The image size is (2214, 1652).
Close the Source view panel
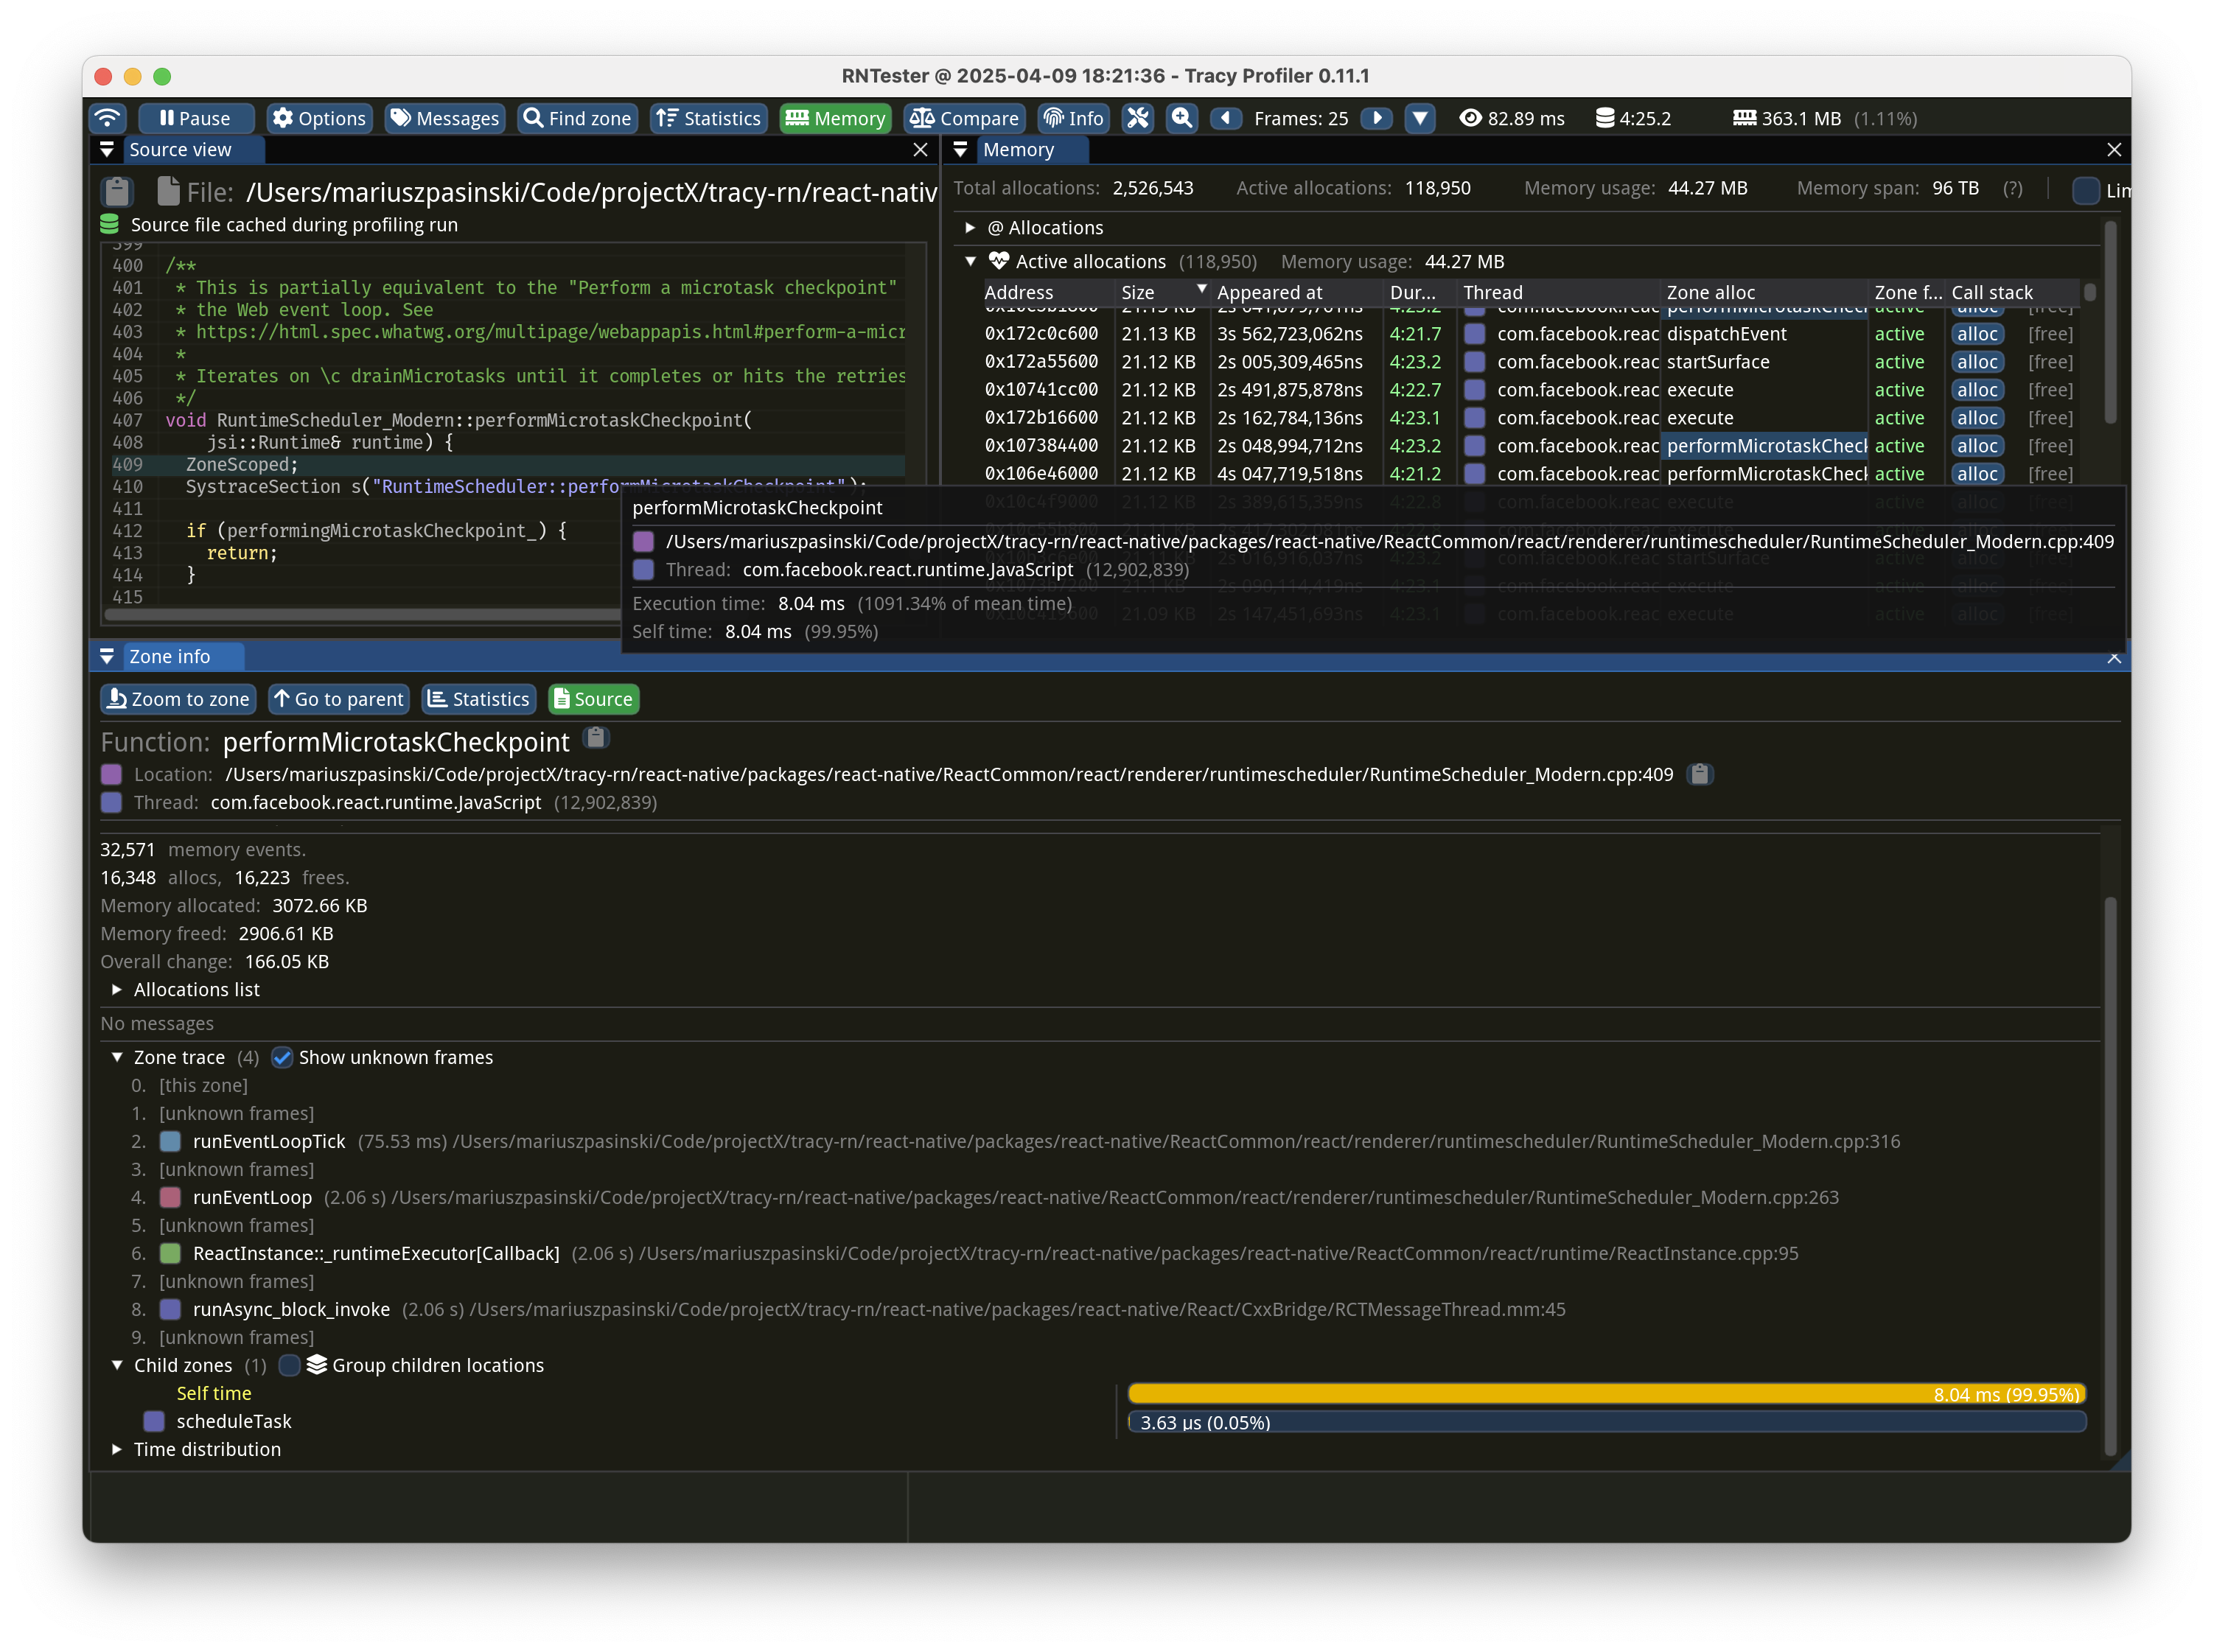tap(920, 150)
